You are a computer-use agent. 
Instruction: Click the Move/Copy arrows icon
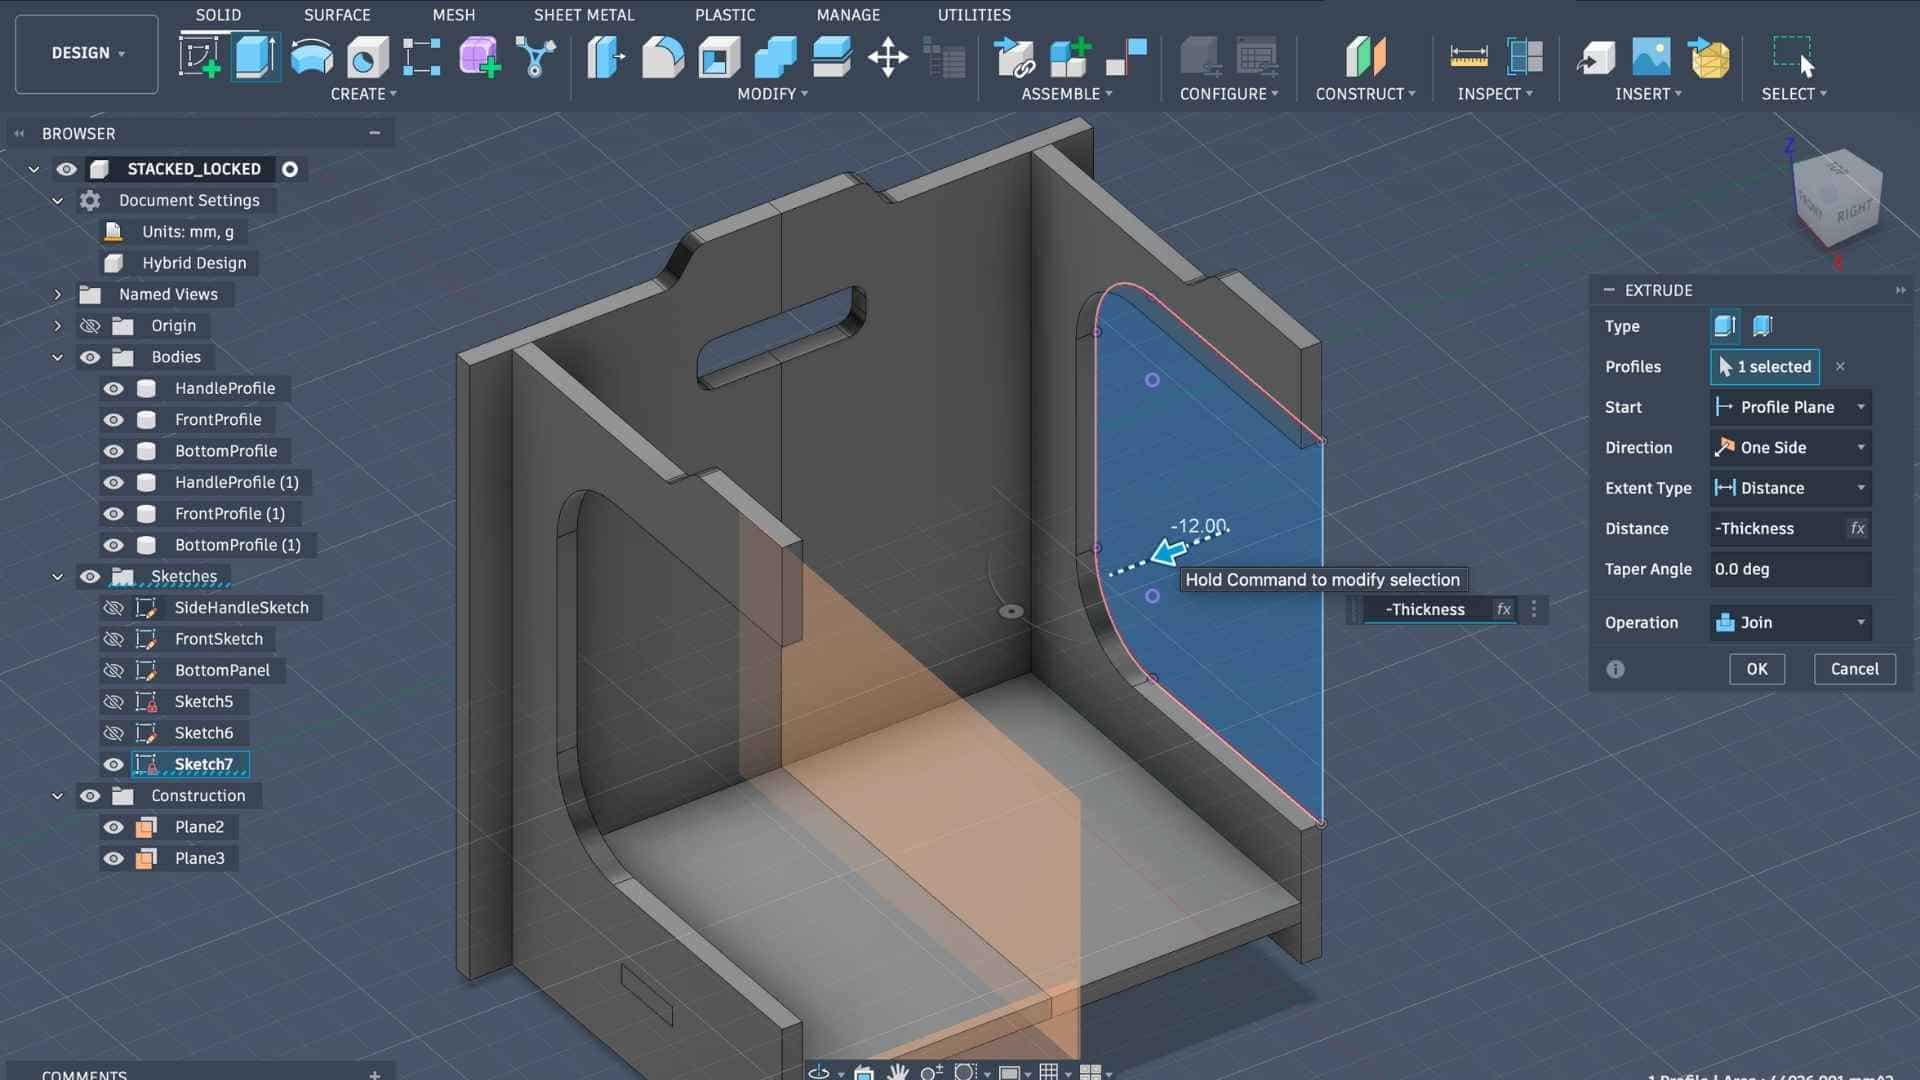coord(887,56)
